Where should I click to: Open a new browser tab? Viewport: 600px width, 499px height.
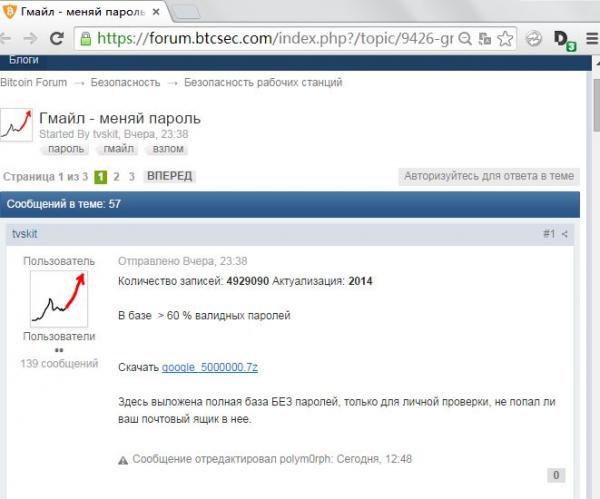pos(186,12)
